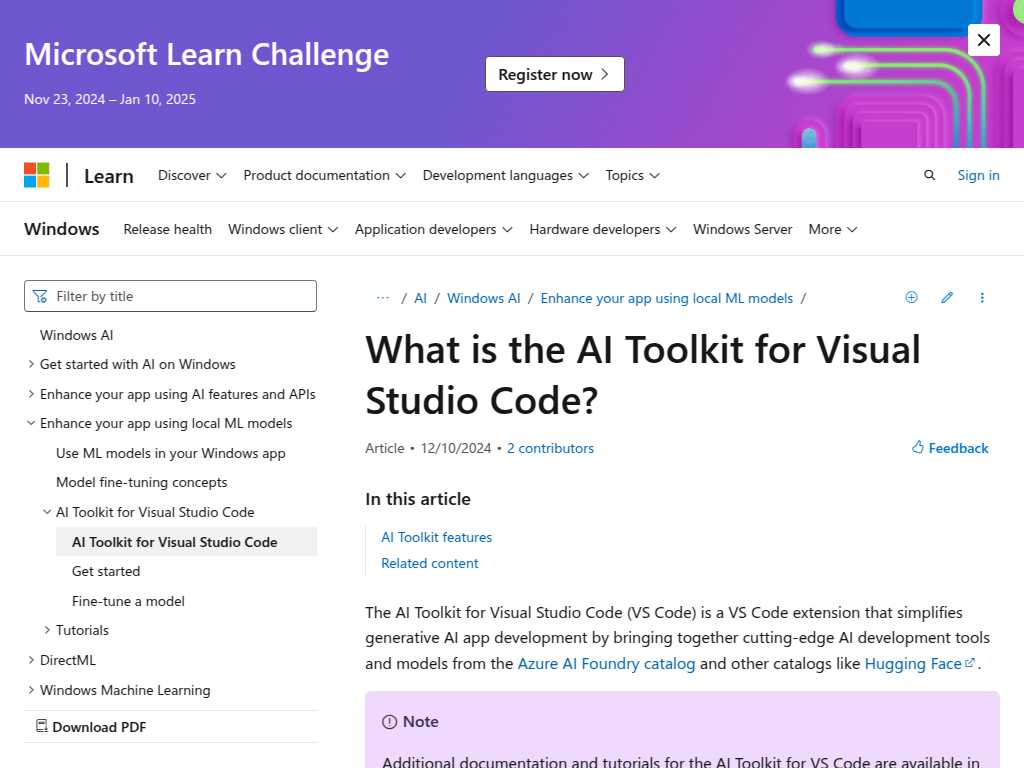Open Application developers dropdown
This screenshot has width=1024, height=768.
(434, 229)
